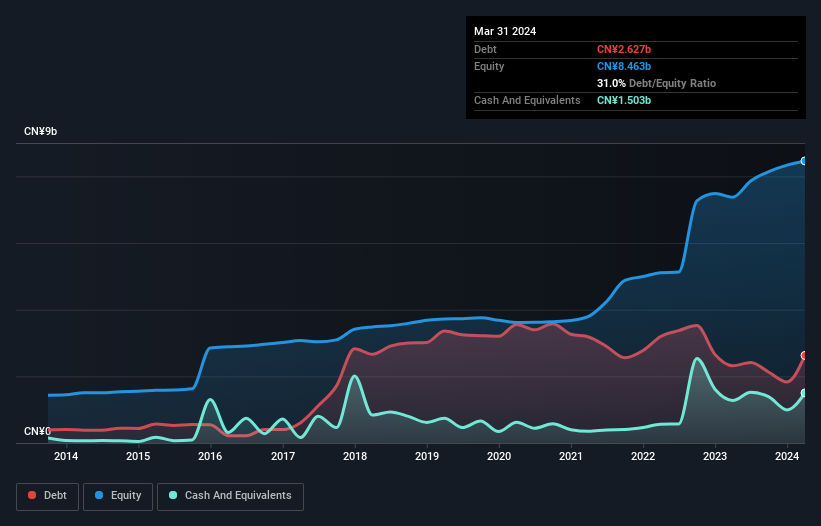Image resolution: width=821 pixels, height=526 pixels.
Task: Select the Equity end-point marker on chart
Action: click(x=804, y=161)
